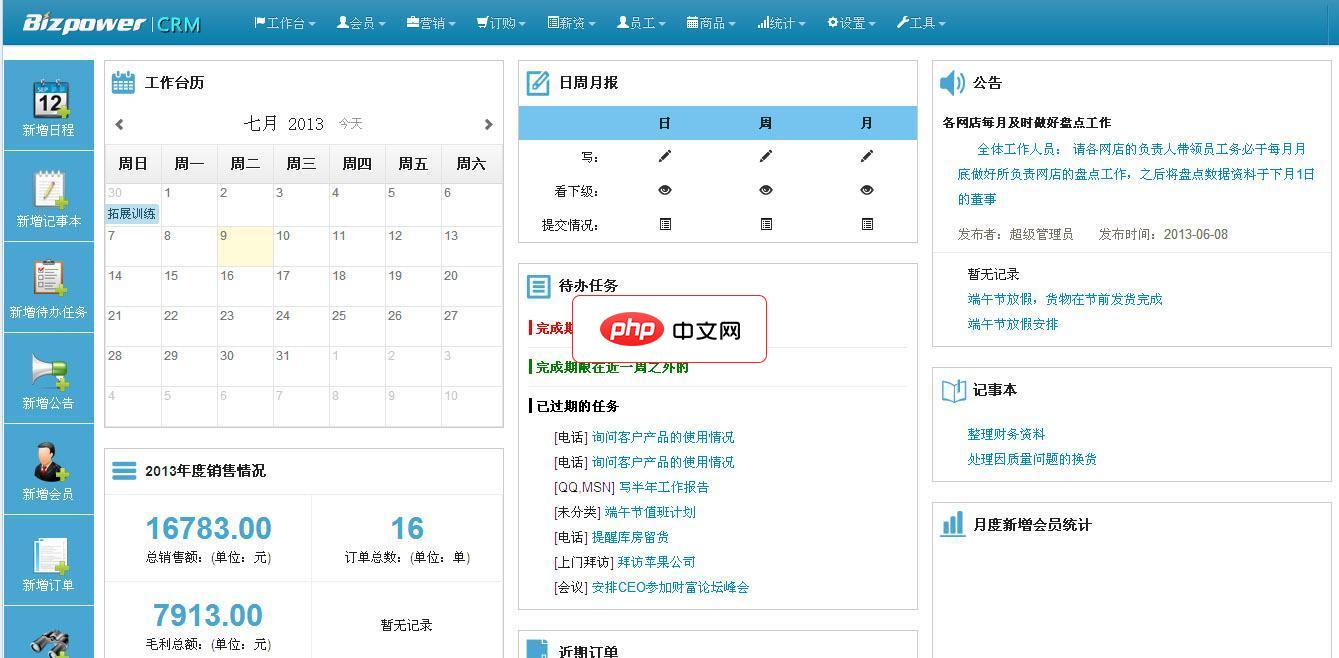Open 新增公告 via the megaphone icon
The height and width of the screenshot is (658, 1339).
click(x=49, y=377)
